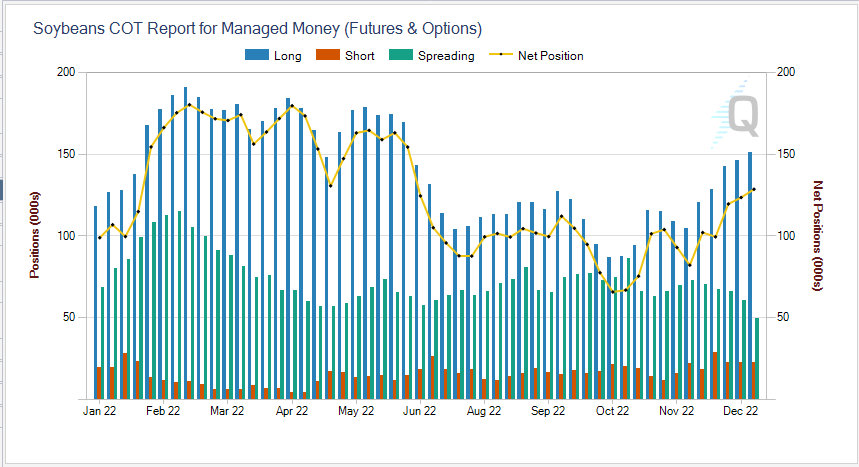This screenshot has width=859, height=467.
Task: Click the 'Net Position' legend label
Action: pyautogui.click(x=551, y=56)
